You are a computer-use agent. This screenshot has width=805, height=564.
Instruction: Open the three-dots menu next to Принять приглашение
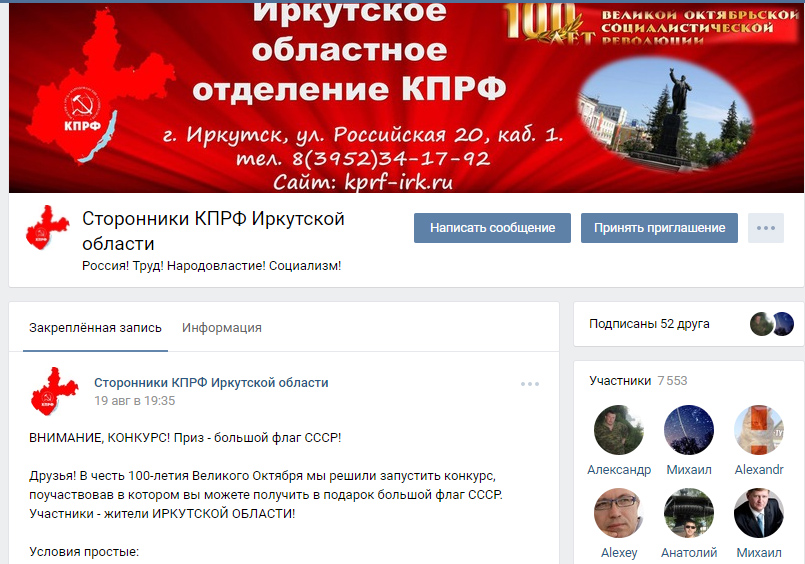[x=765, y=228]
